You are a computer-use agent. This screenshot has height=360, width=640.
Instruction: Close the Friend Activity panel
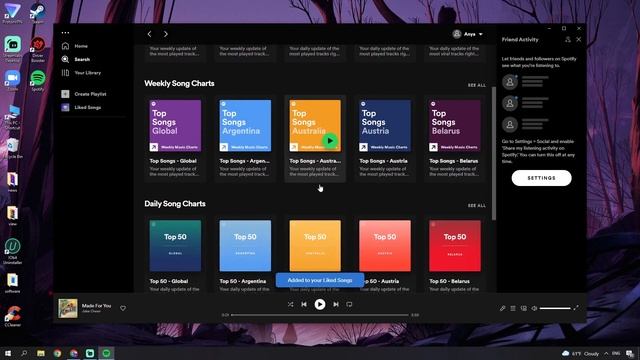pyautogui.click(x=579, y=40)
